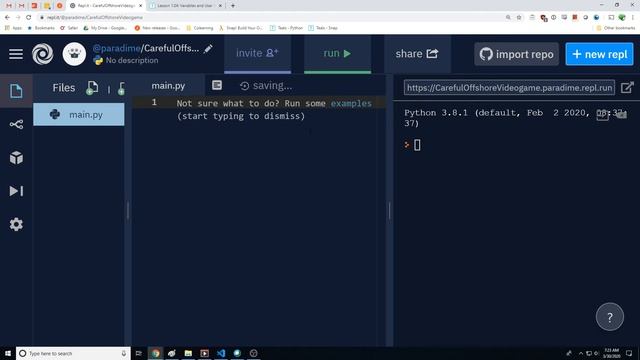This screenshot has height=360, width=640.
Task: Open Visual Studio Code from taskbar
Action: [x=221, y=353]
